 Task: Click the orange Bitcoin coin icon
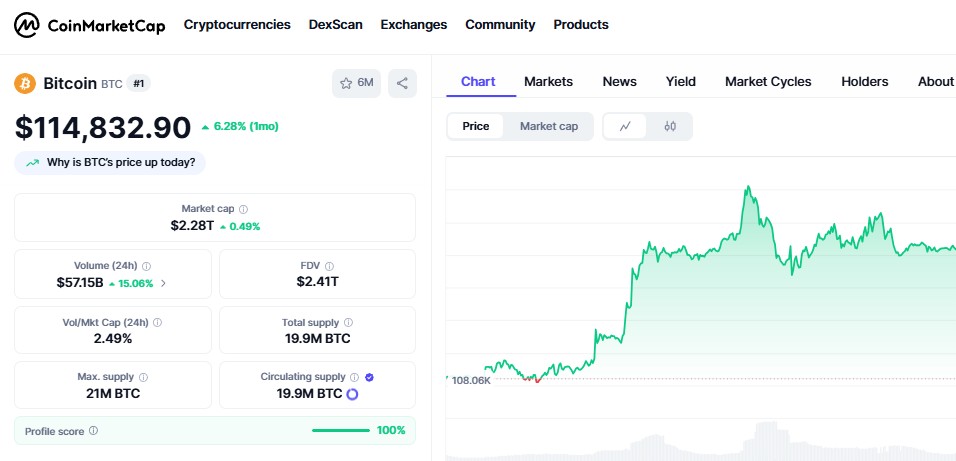click(25, 84)
